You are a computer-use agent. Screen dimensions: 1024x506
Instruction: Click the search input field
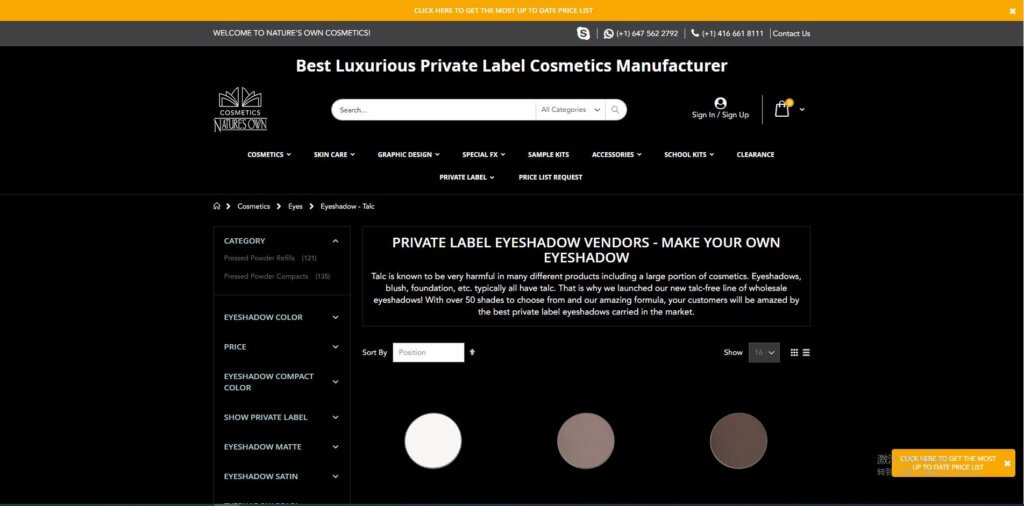point(434,110)
